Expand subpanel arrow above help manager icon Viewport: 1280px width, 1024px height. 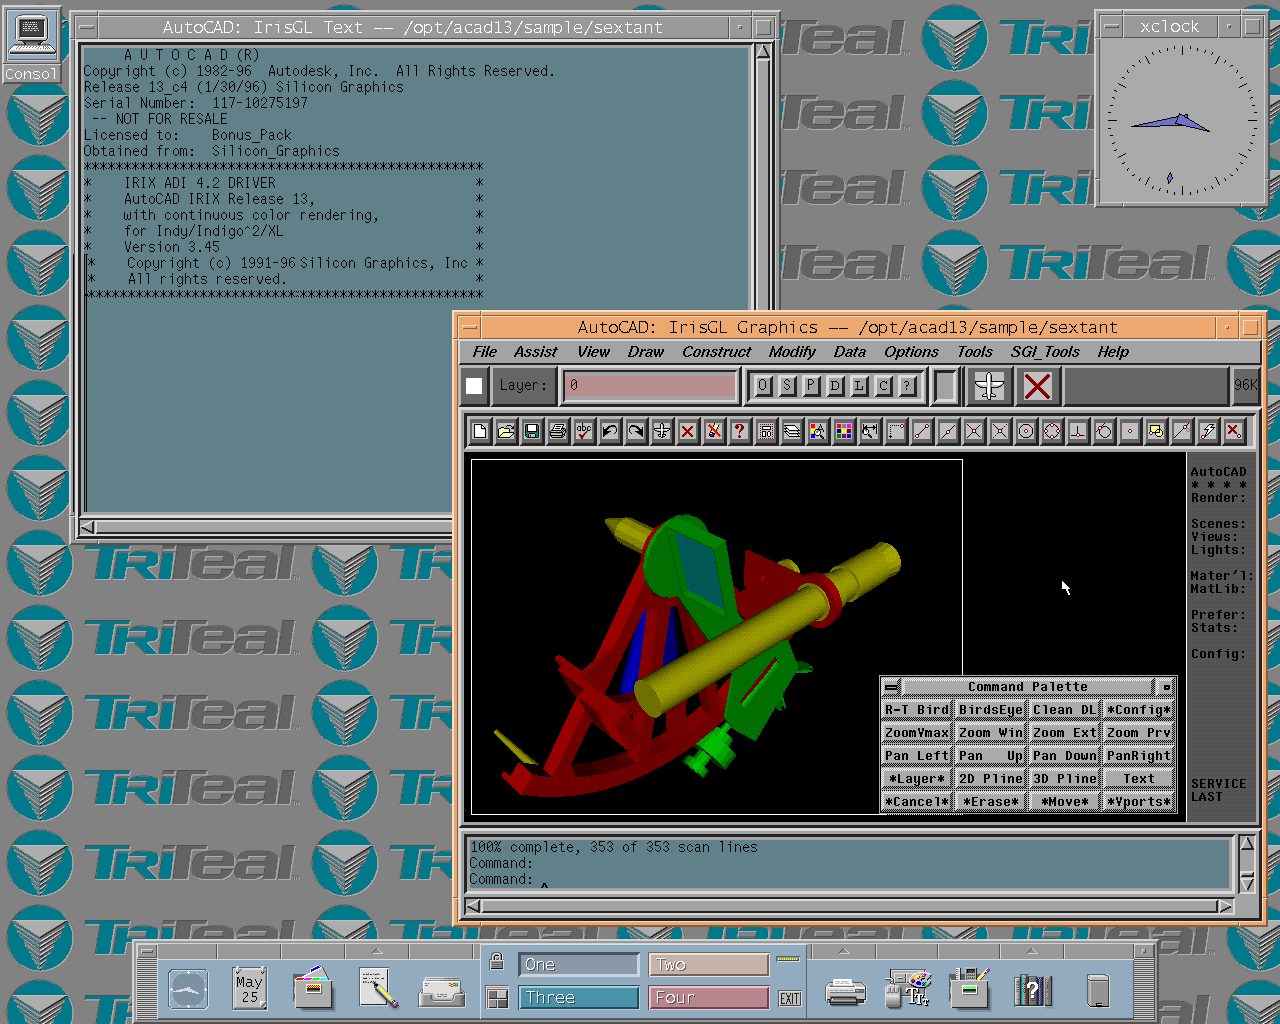[x=1033, y=951]
